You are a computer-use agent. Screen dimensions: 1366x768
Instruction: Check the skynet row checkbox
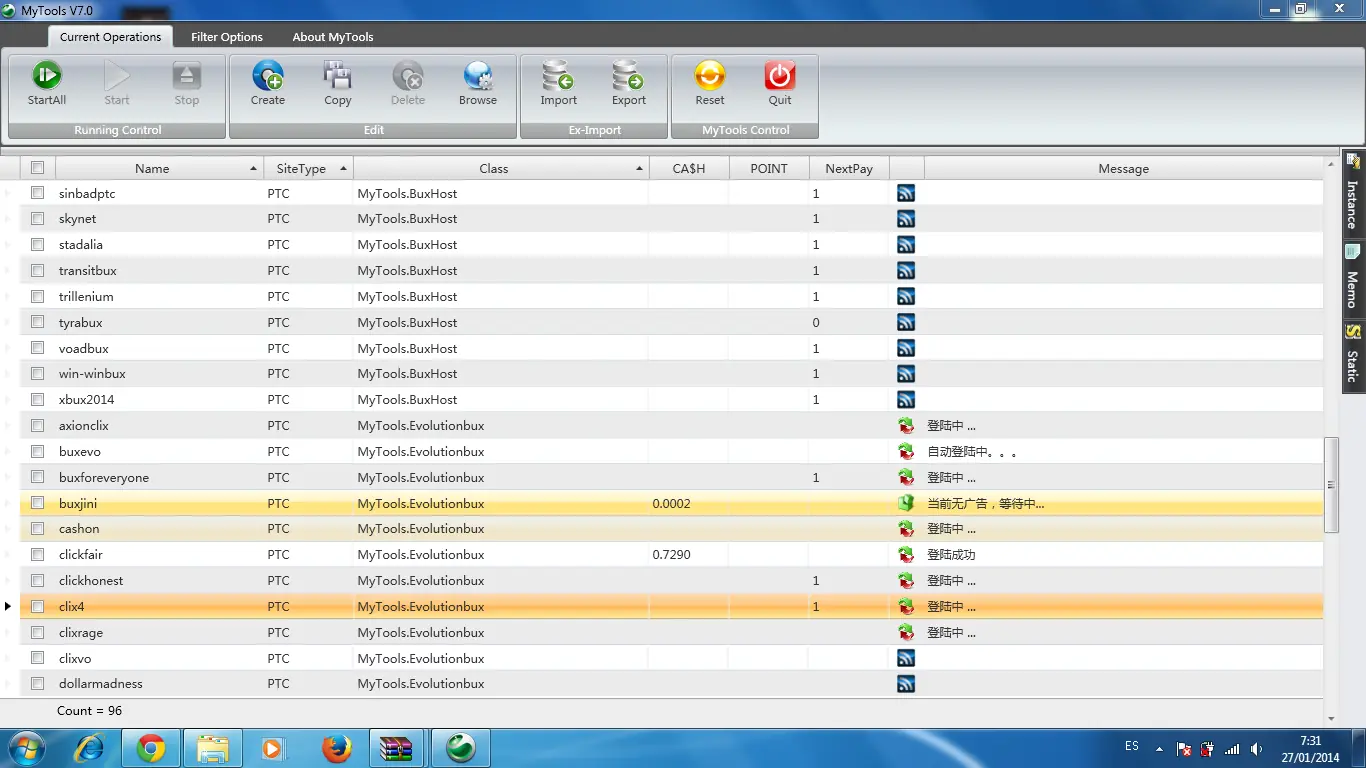(37, 218)
